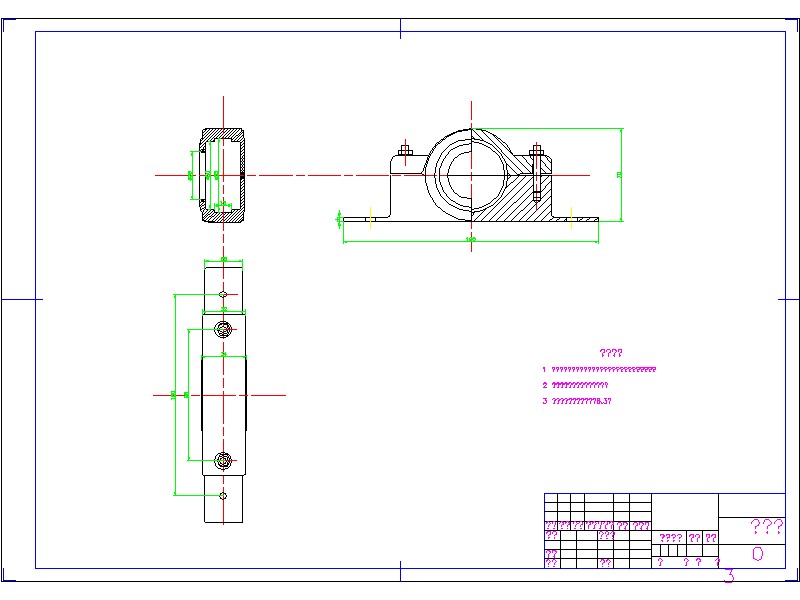Click the magenta notes heading text
The height and width of the screenshot is (600, 800).
[x=611, y=353]
